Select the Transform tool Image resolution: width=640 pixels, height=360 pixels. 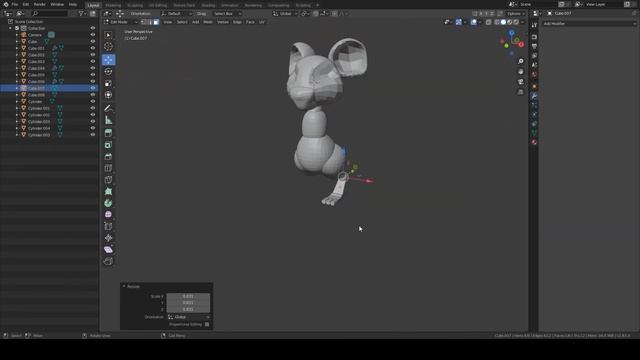[x=108, y=95]
